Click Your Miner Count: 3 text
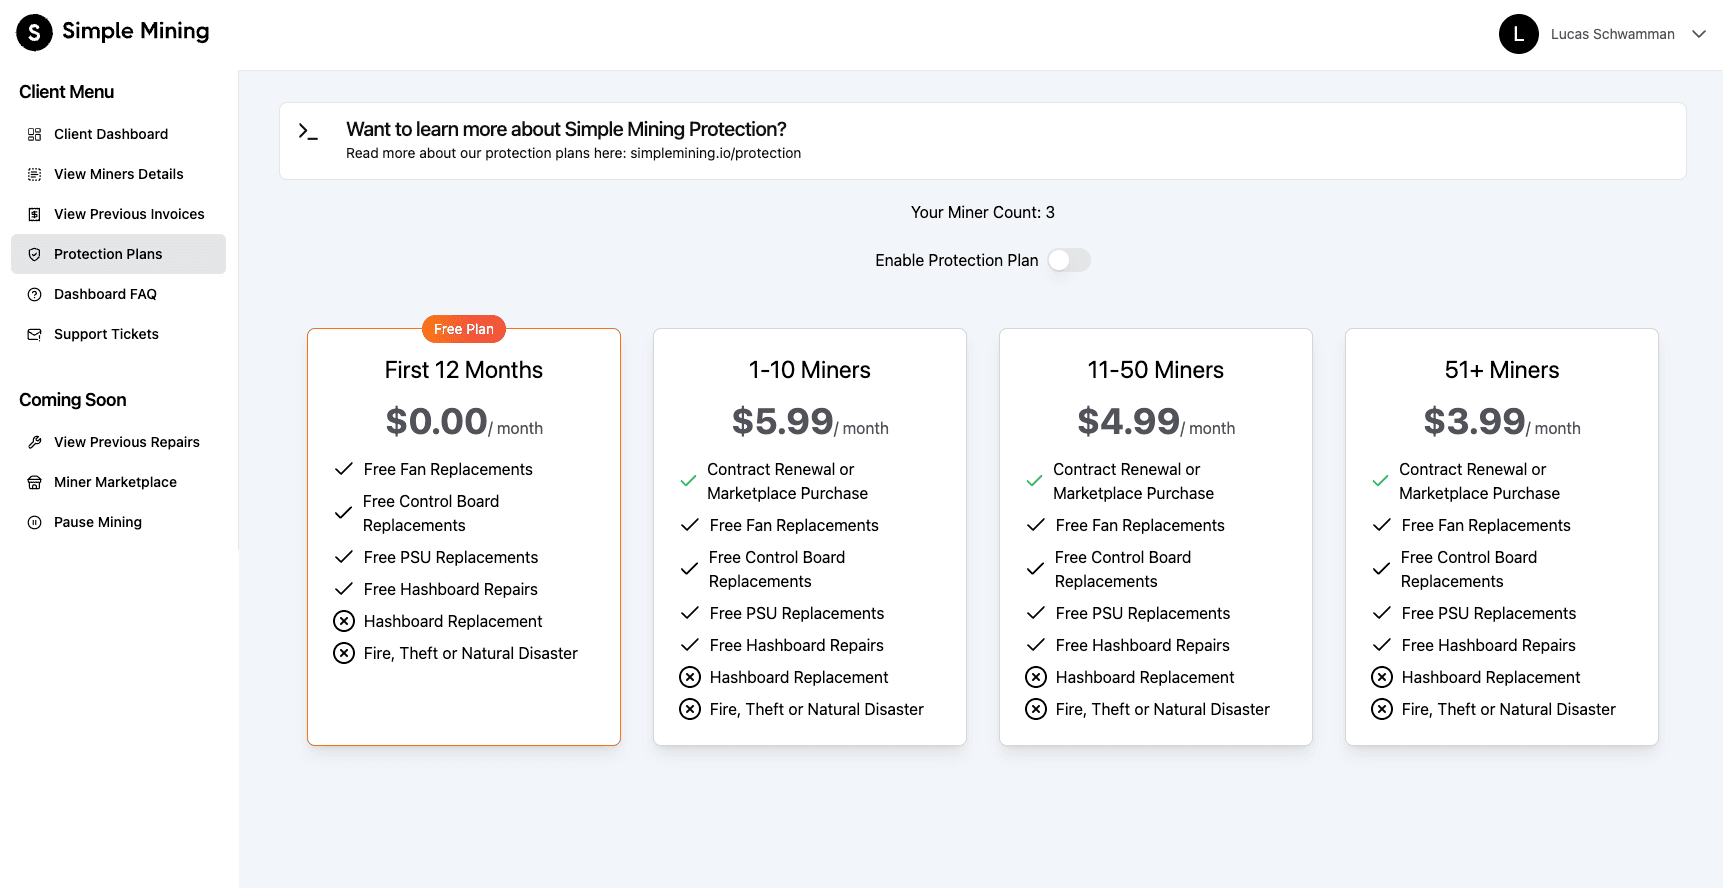Screen dimensions: 1723x888 [983, 212]
